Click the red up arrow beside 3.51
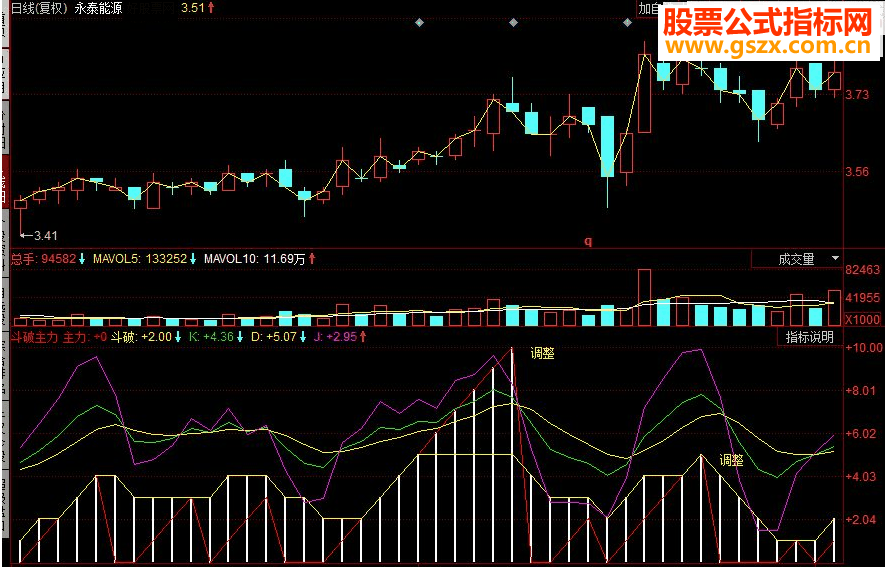Screen dimensions: 885x567 212,8
